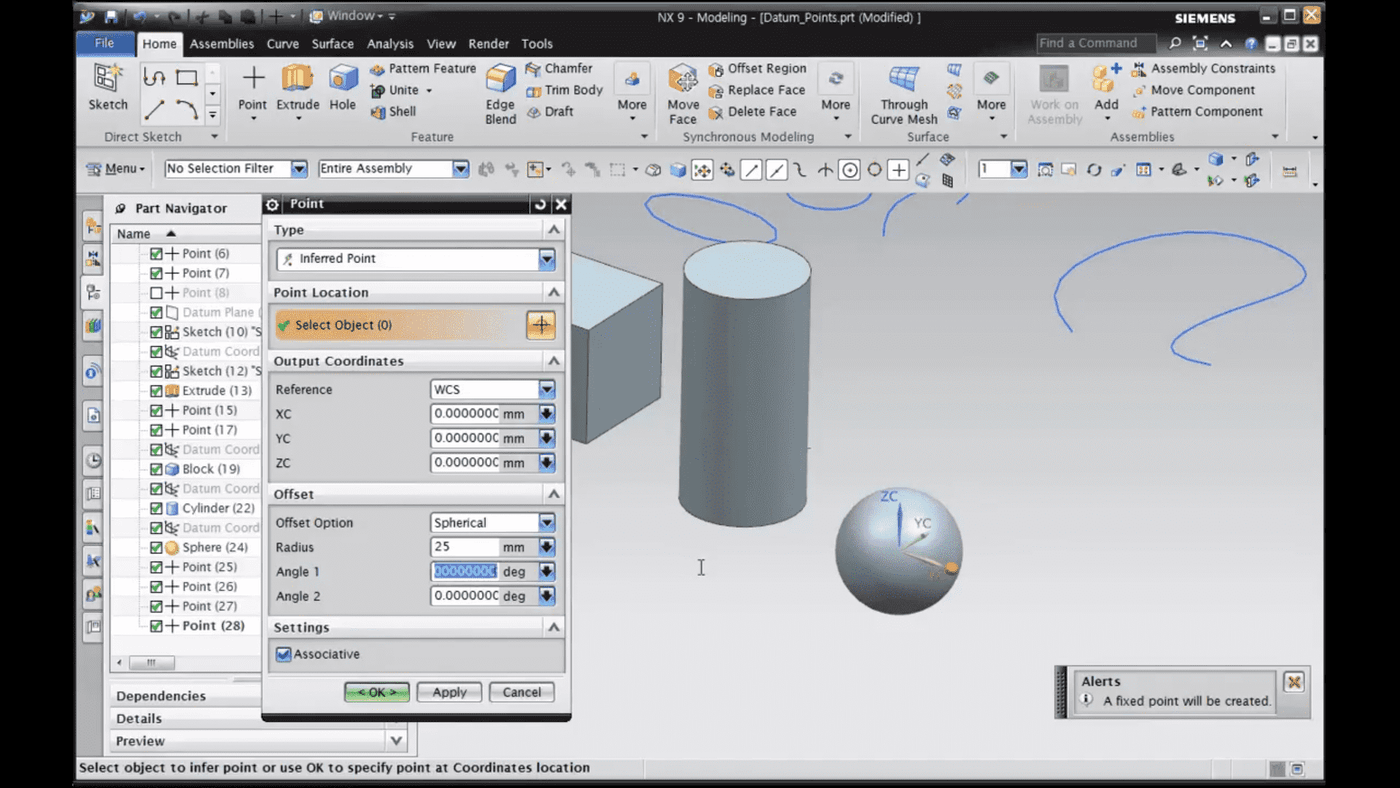Switch to the Surface tab
Viewport: 1400px width, 788px height.
point(332,44)
